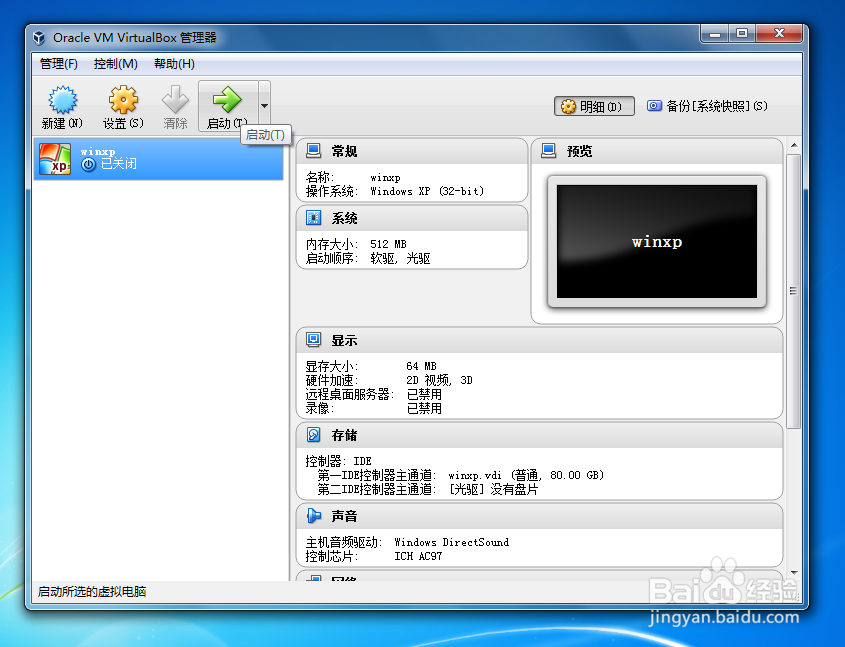845x647 pixels.
Task: Click the details pane vertical scrollbar thumb
Action: point(794,291)
